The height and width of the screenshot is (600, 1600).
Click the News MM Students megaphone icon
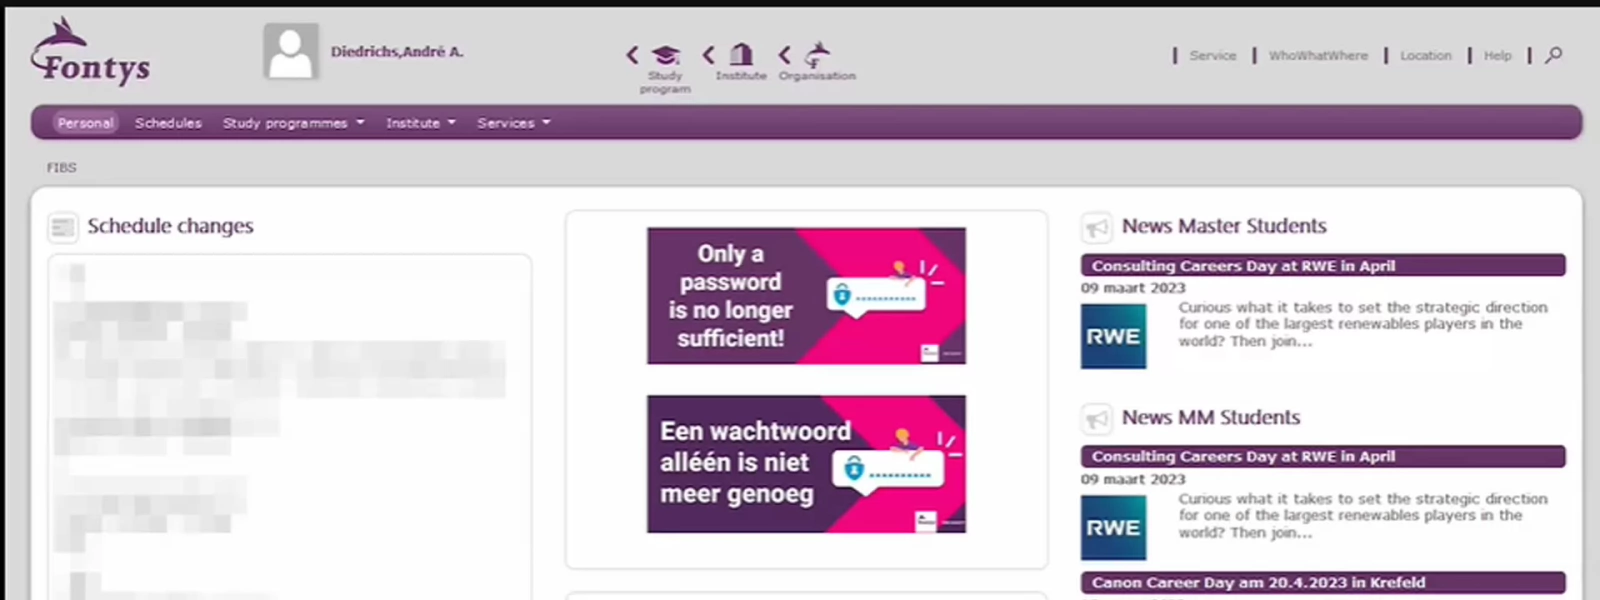1097,419
